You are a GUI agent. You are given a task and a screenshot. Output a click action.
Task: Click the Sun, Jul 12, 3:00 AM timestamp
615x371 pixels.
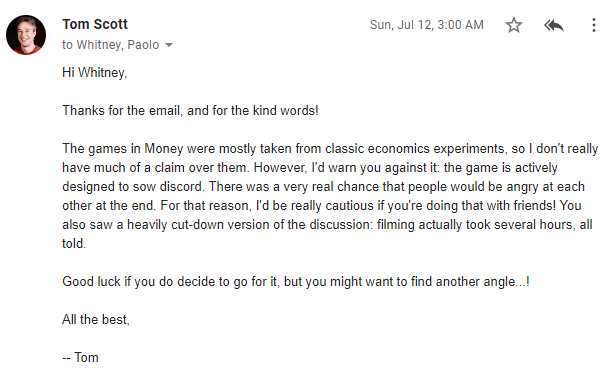[x=427, y=25]
